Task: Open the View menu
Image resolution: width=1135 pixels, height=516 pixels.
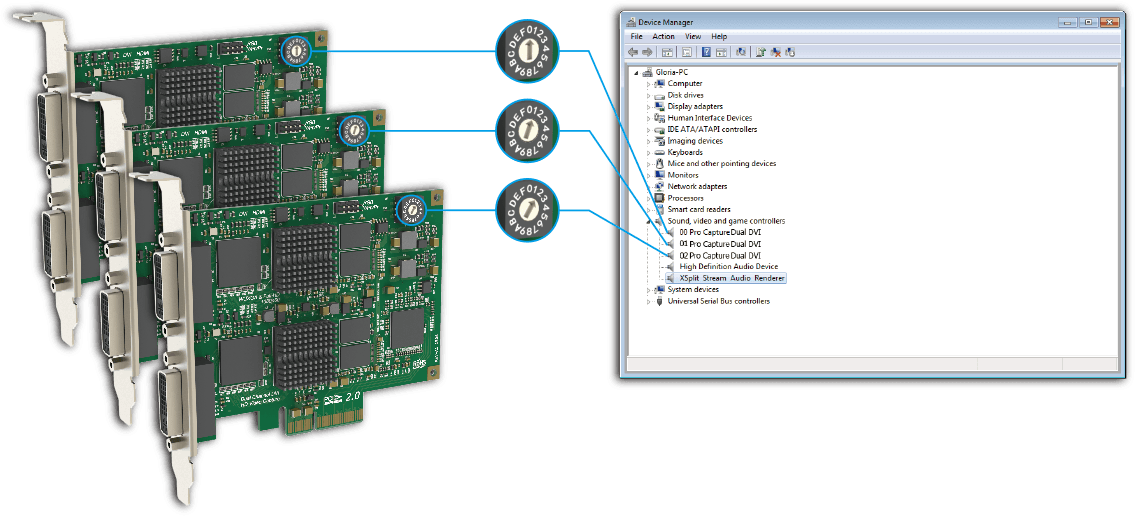Action: pos(693,36)
